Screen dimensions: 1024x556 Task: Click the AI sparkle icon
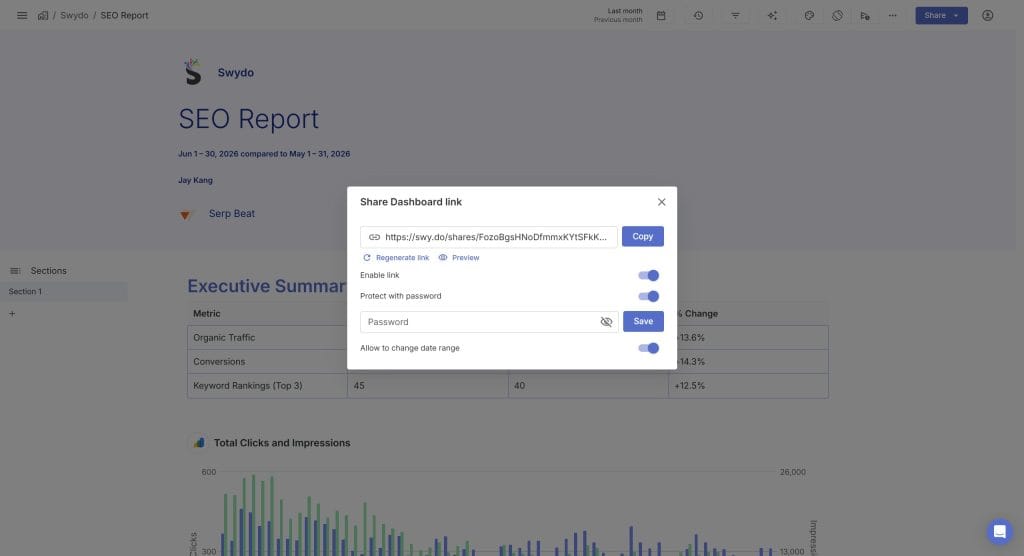[773, 15]
